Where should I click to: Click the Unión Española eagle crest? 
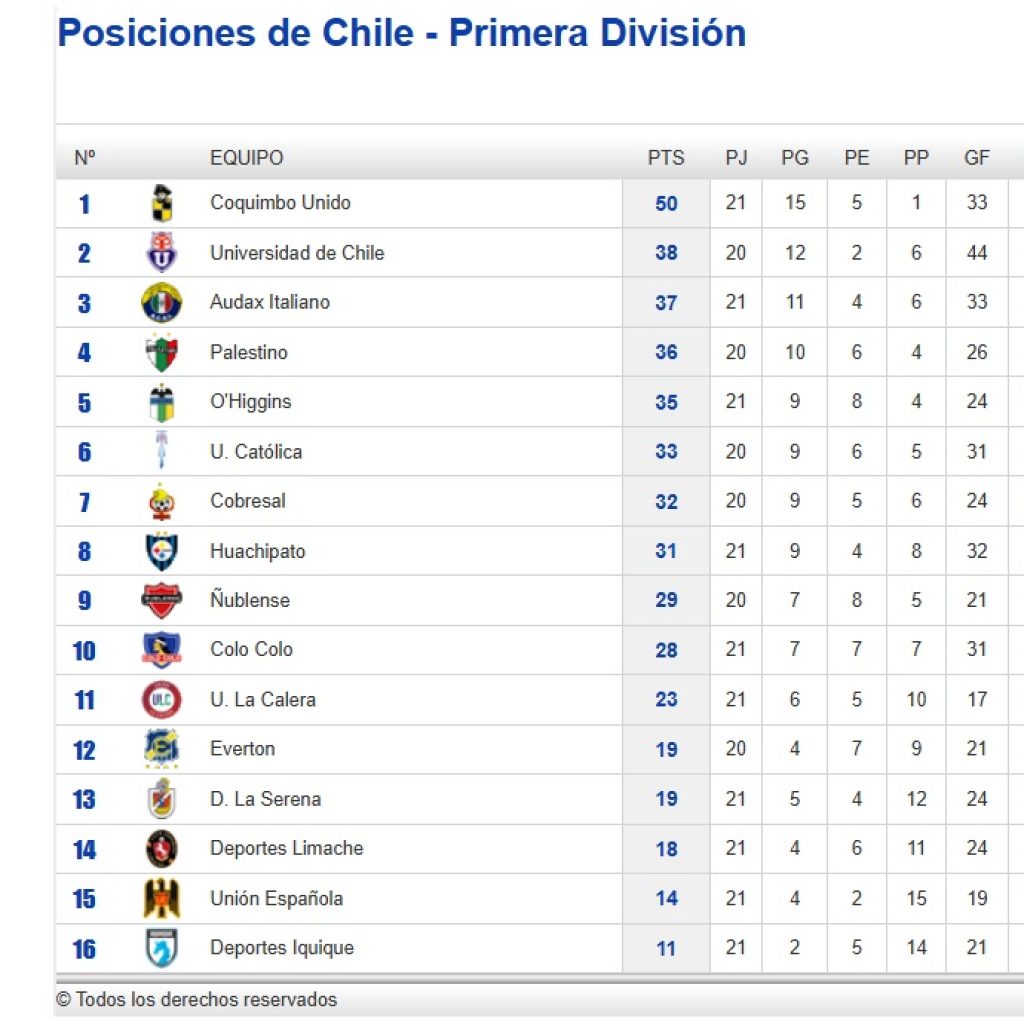[162, 899]
